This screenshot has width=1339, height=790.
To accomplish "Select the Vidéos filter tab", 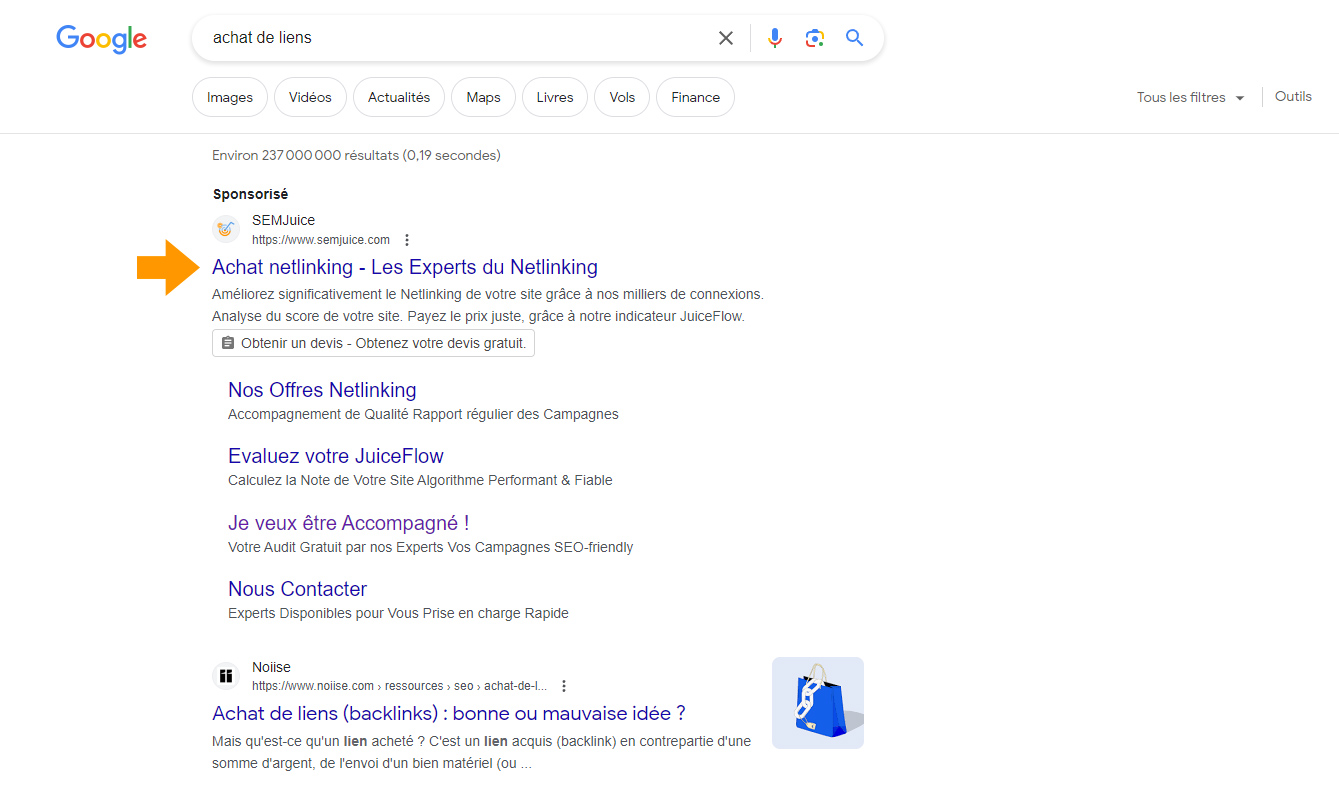I will pyautogui.click(x=310, y=97).
